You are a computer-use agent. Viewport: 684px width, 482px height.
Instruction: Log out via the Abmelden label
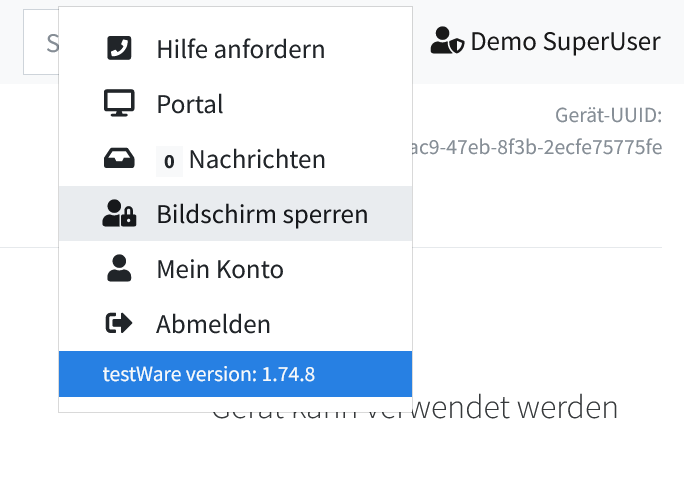213,324
